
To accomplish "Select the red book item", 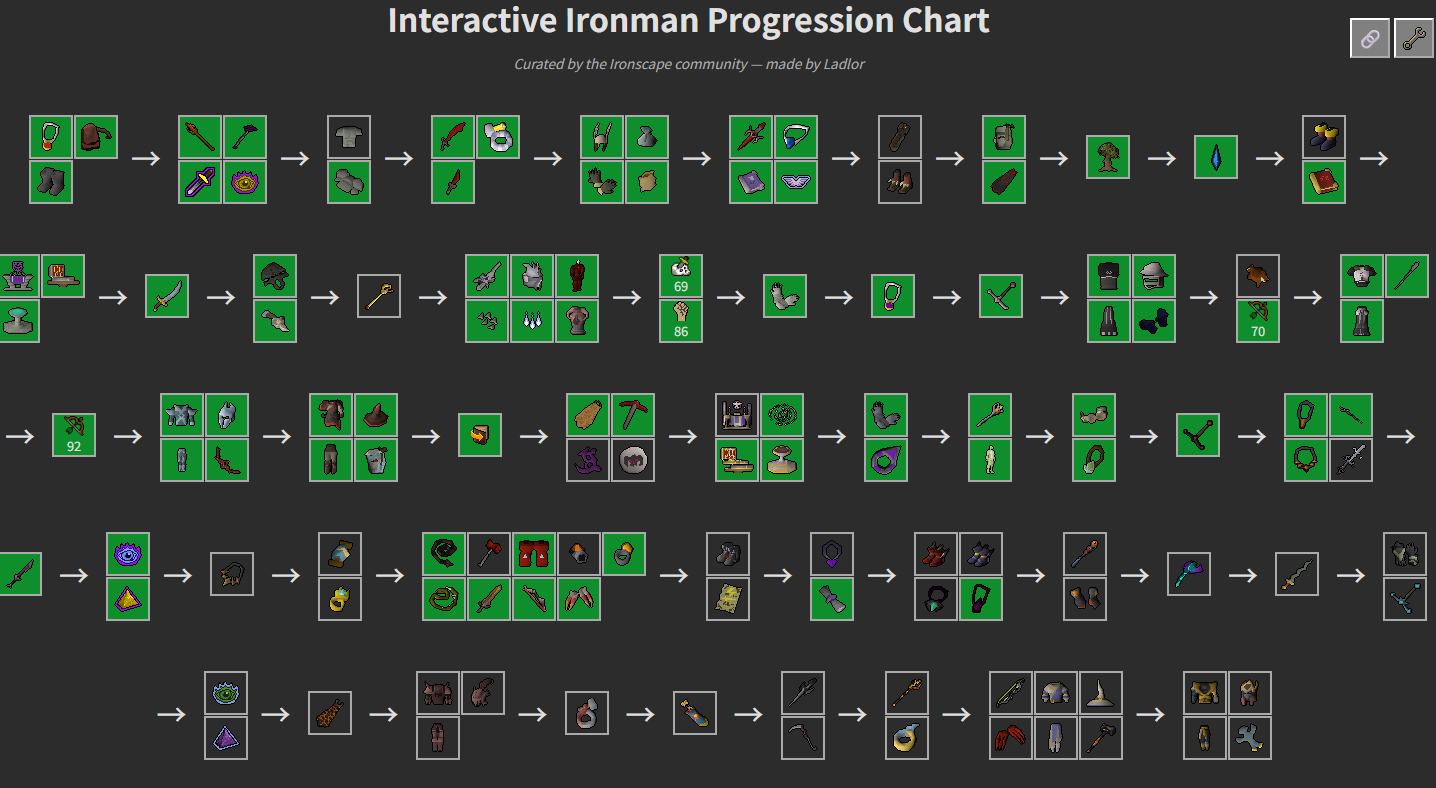I will 1324,182.
